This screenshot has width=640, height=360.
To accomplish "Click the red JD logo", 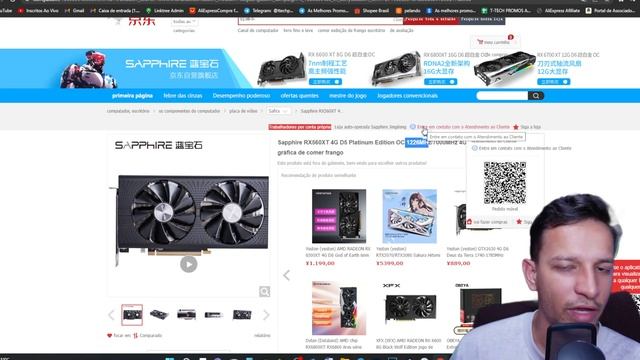I will click(142, 21).
